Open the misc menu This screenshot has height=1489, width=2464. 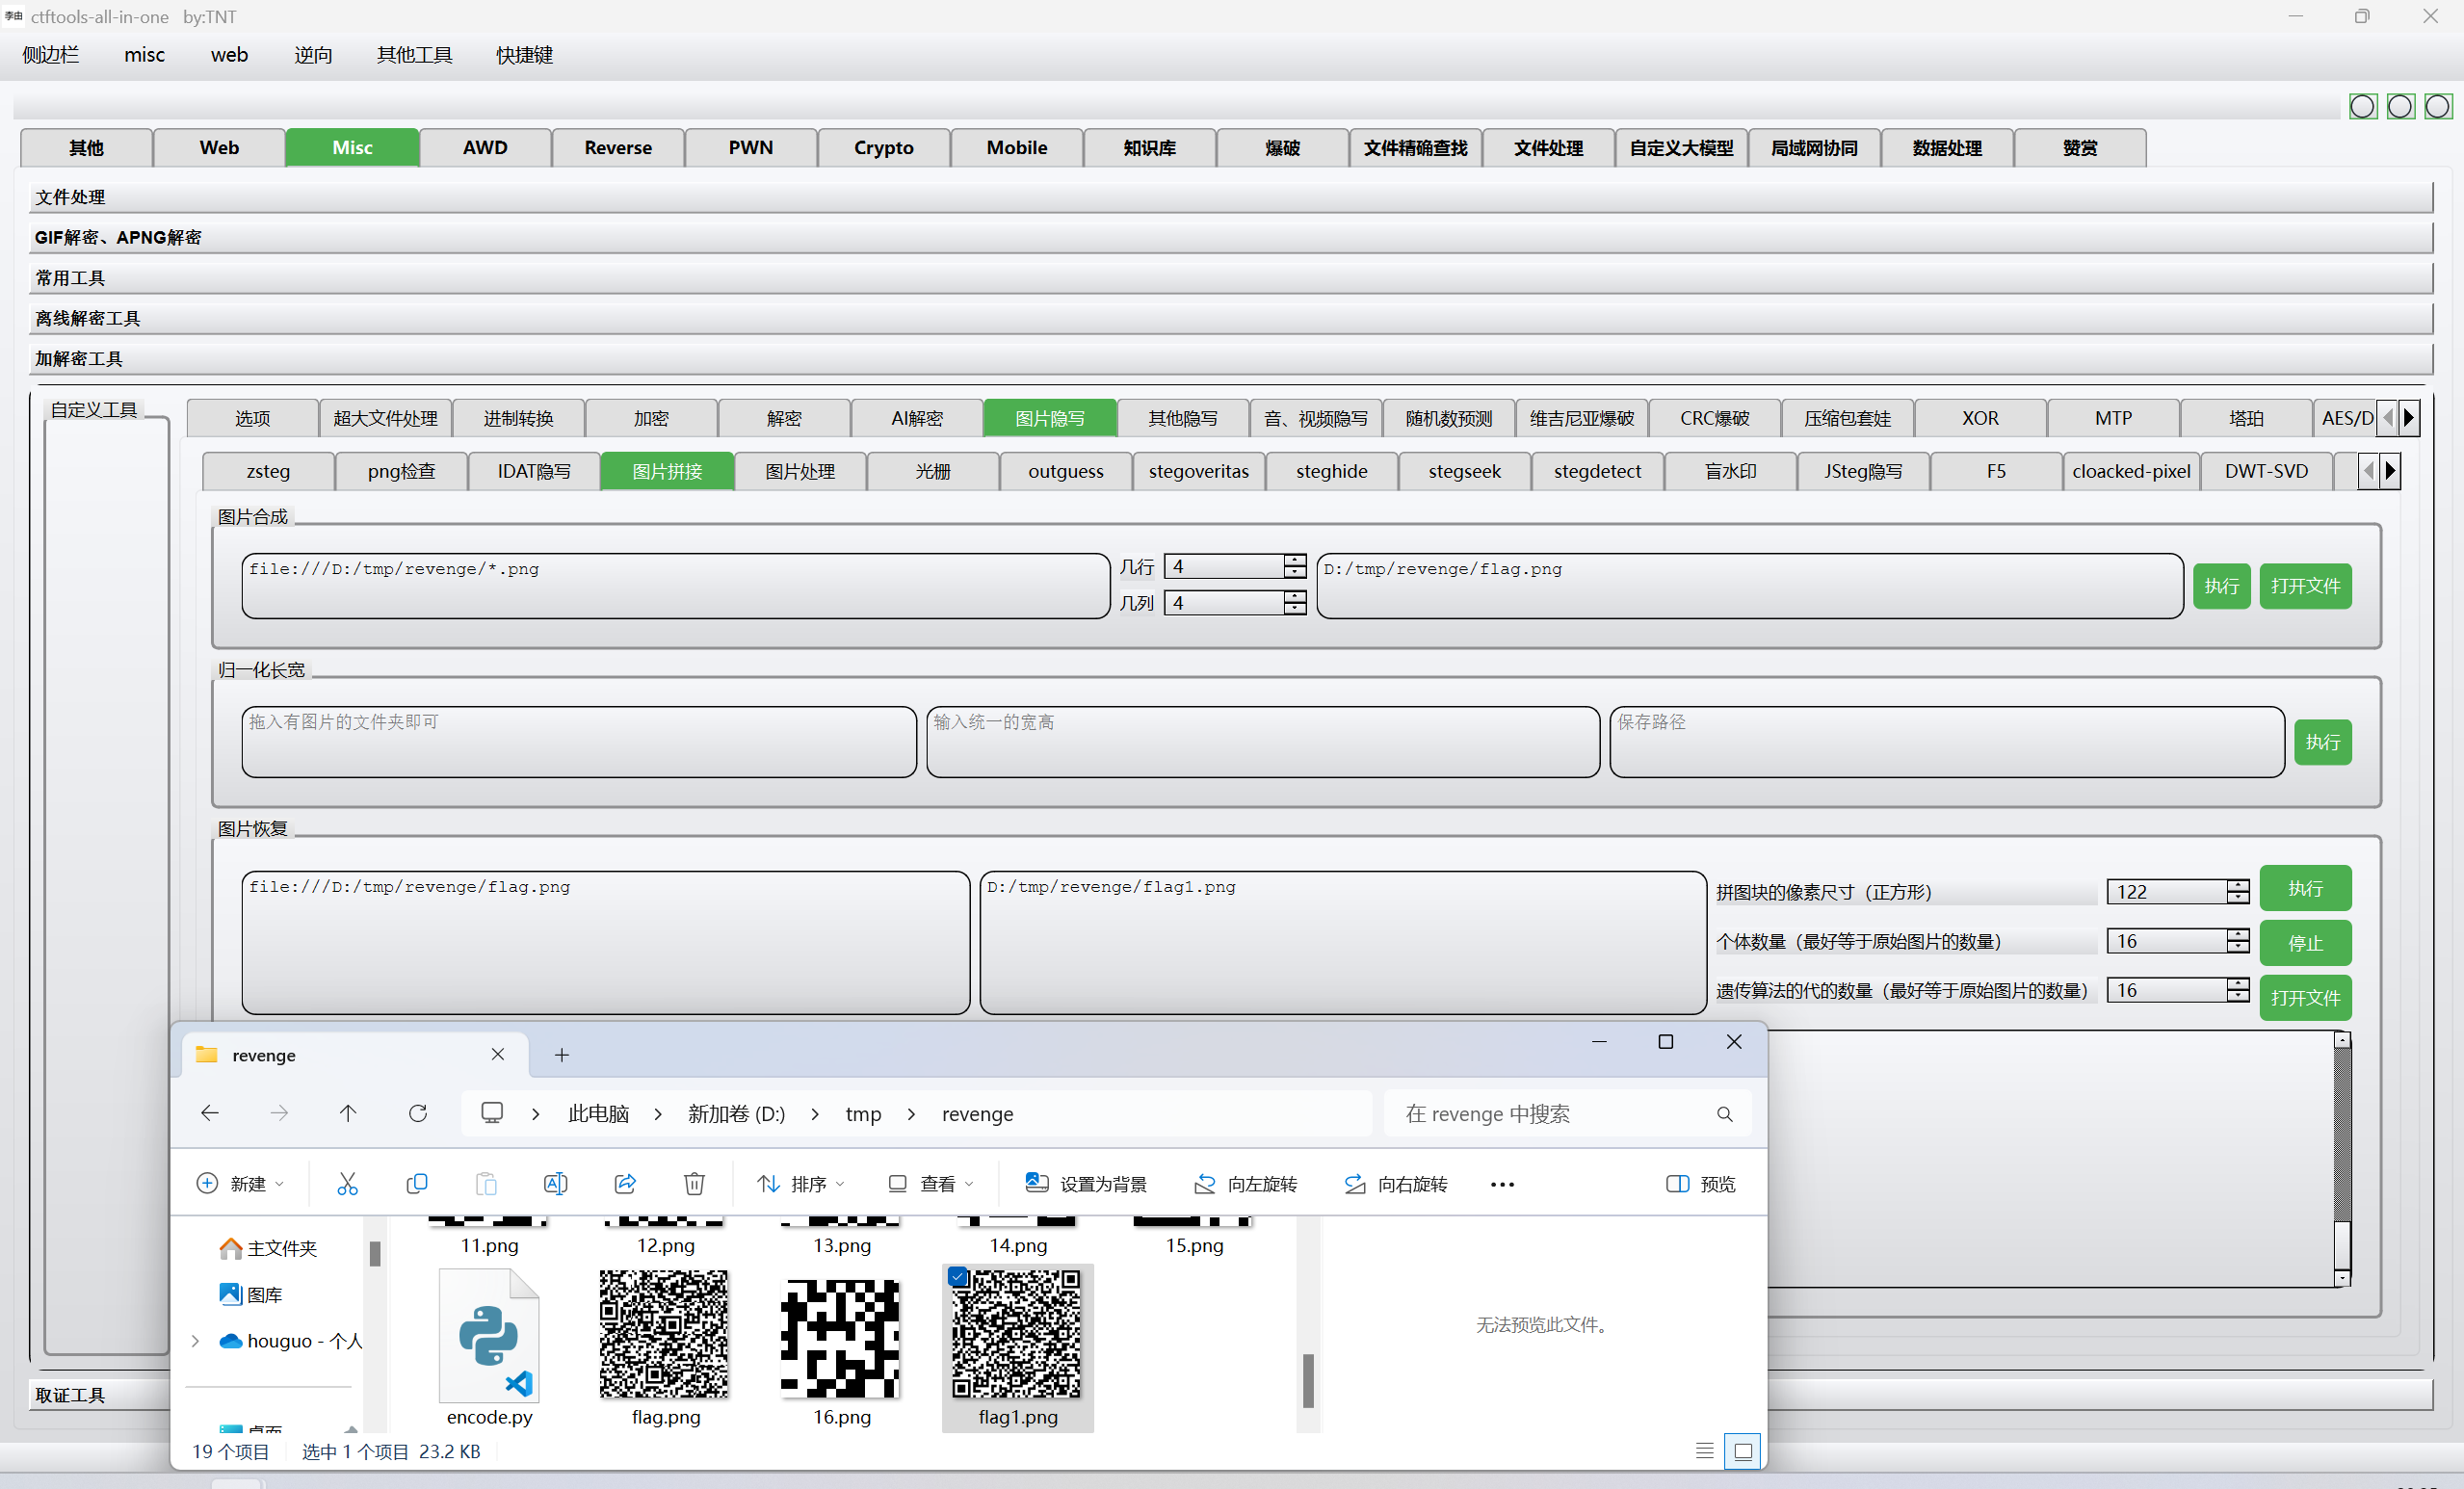pos(144,55)
